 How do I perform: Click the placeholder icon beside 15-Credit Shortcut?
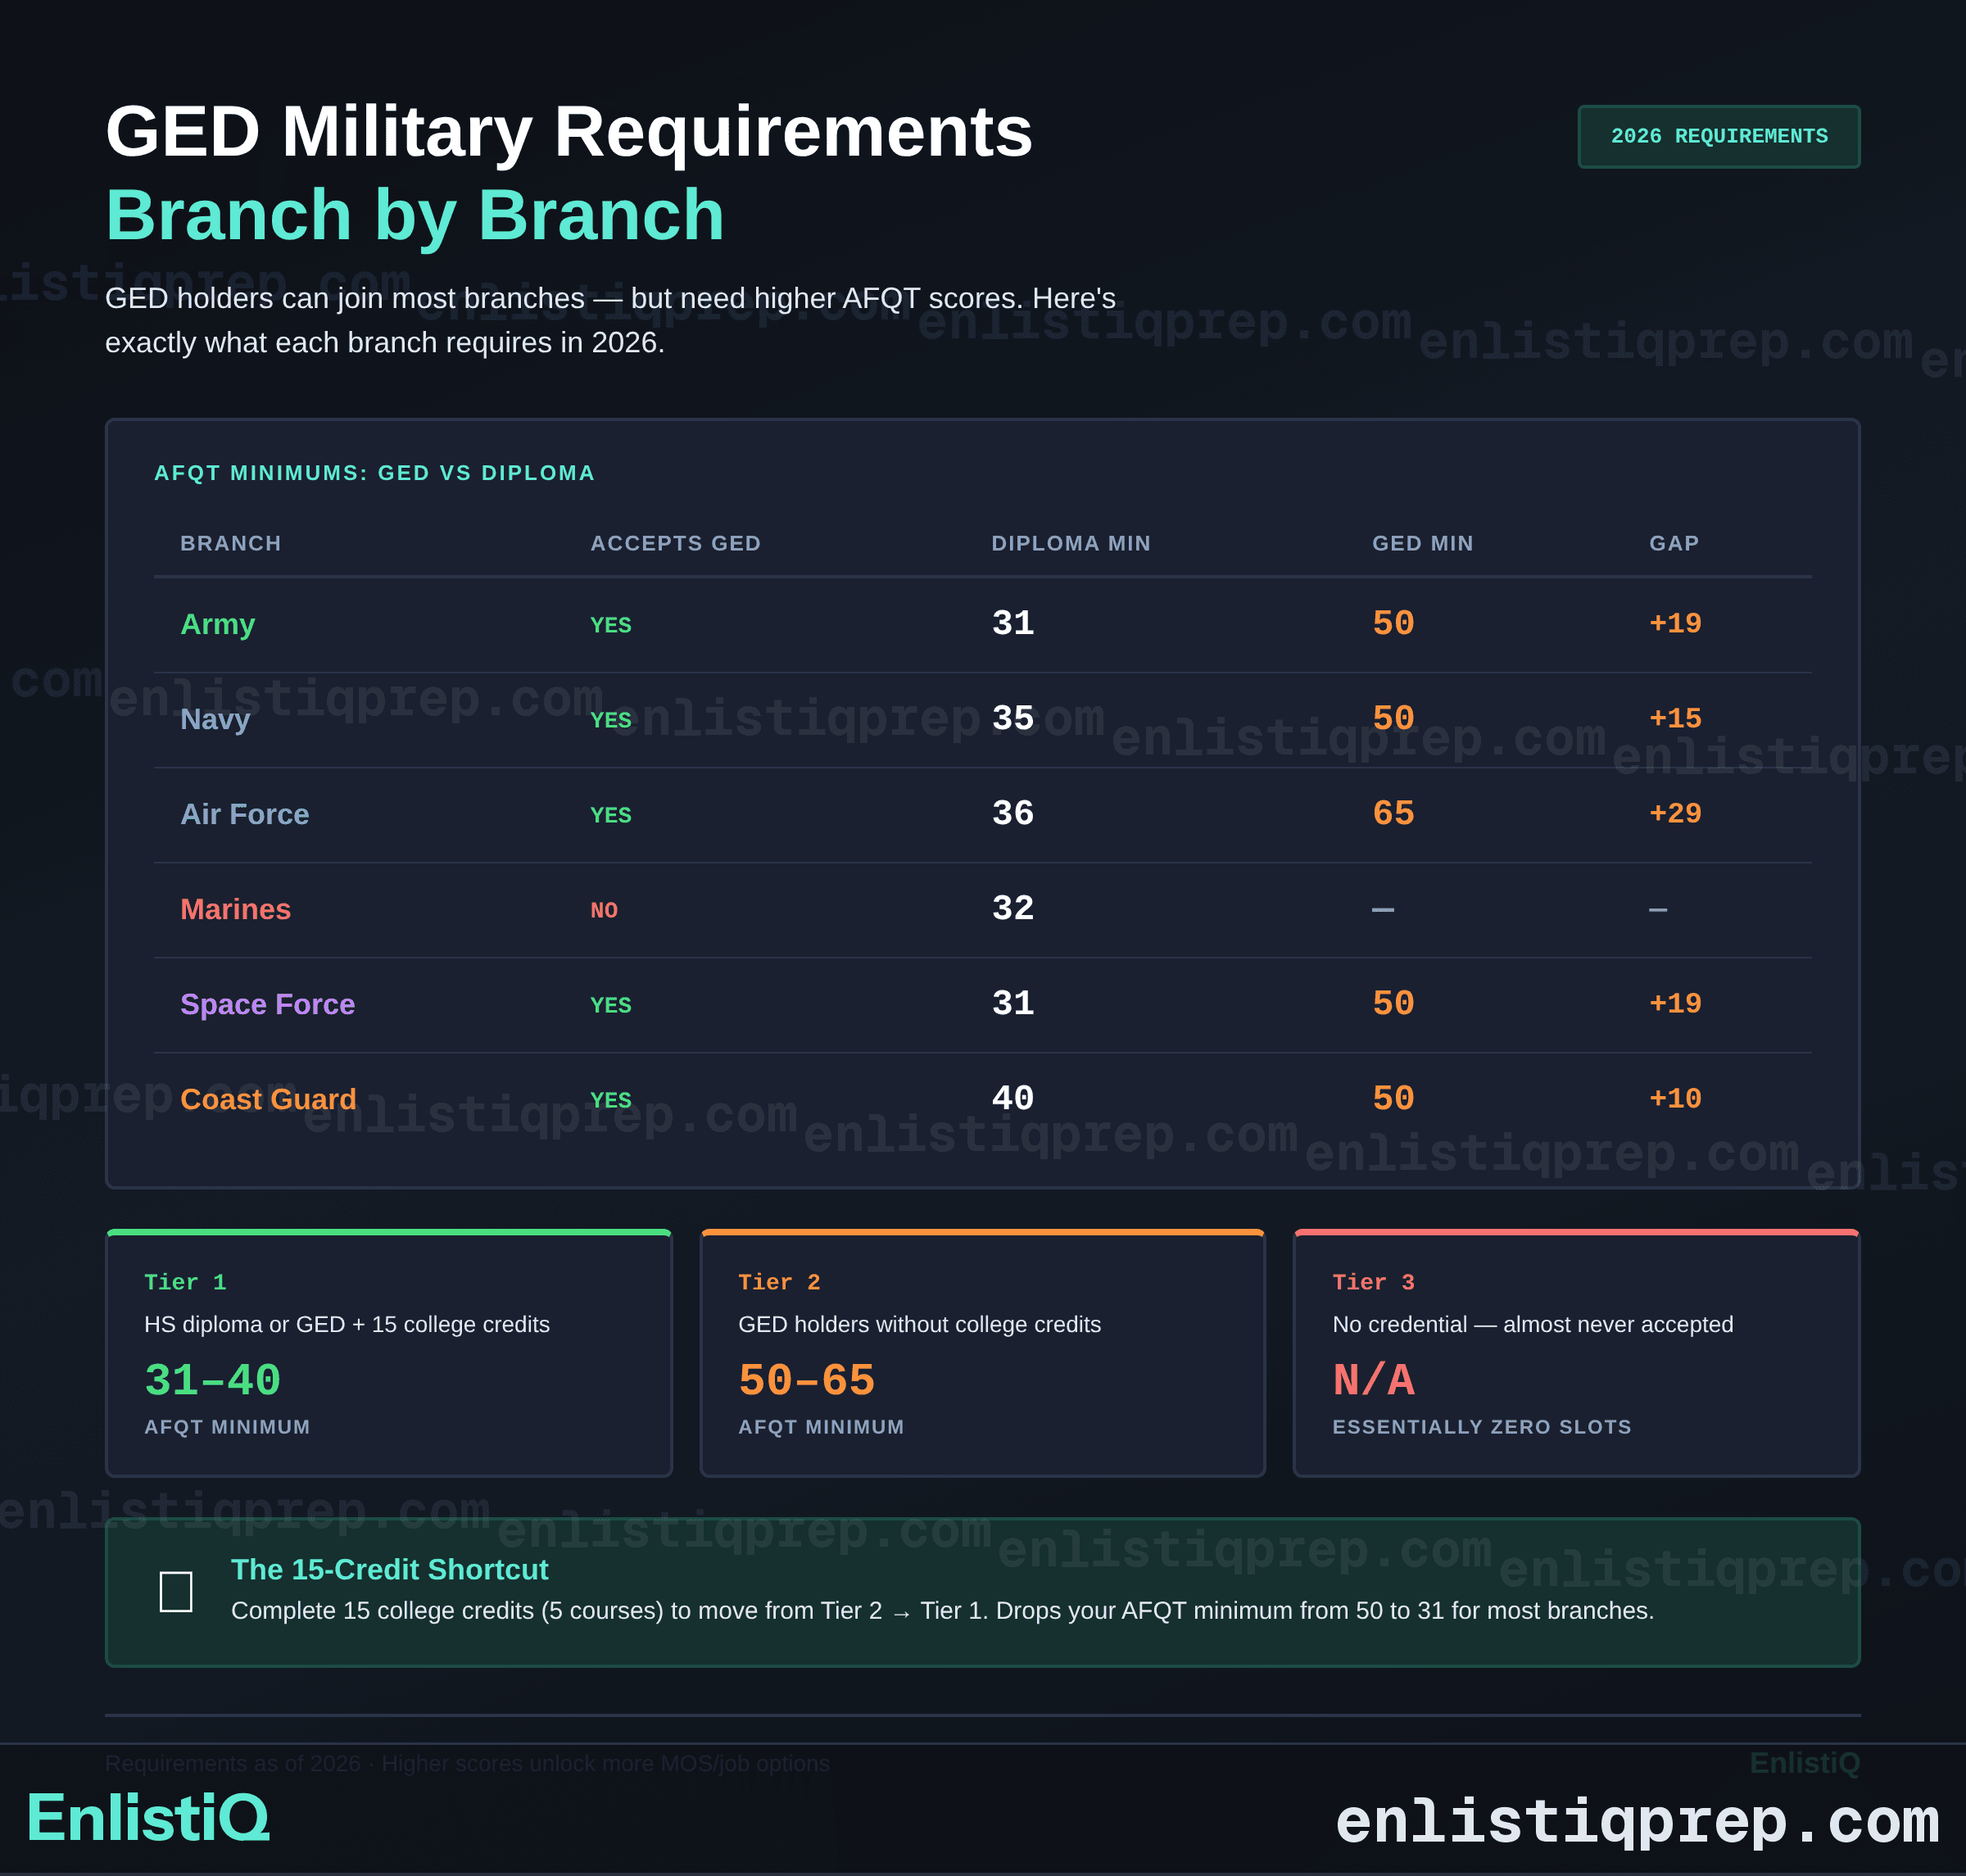point(176,1591)
